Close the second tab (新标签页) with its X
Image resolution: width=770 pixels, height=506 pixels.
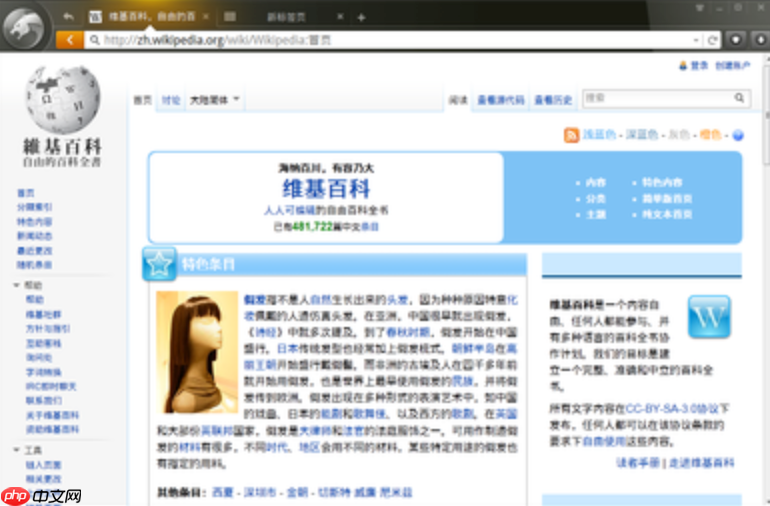point(340,17)
